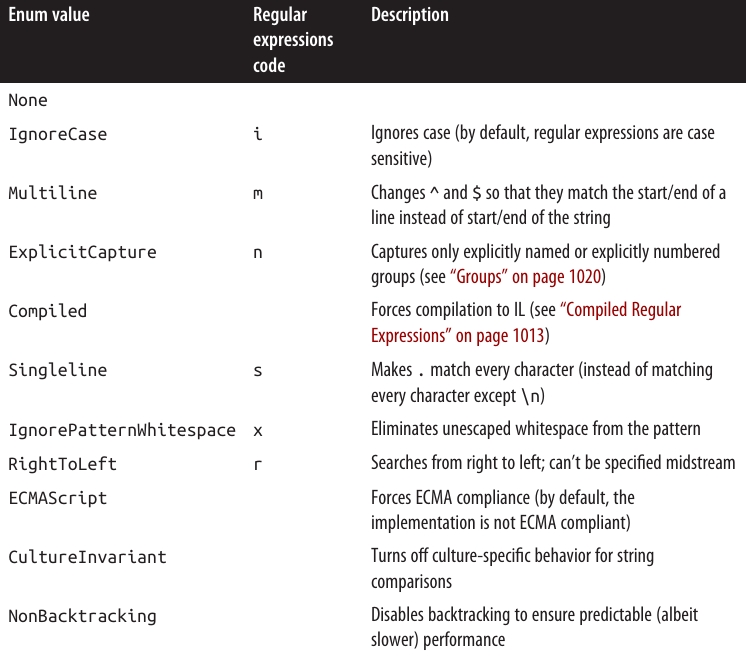Click the Description column header

pos(409,15)
